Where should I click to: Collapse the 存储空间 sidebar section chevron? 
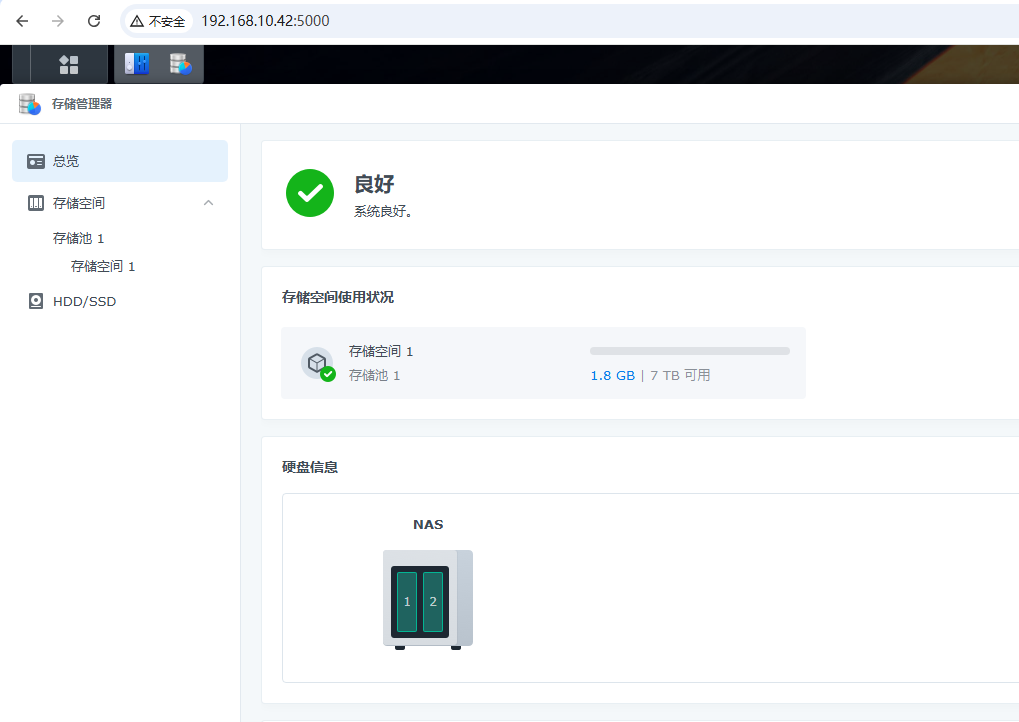pos(208,203)
